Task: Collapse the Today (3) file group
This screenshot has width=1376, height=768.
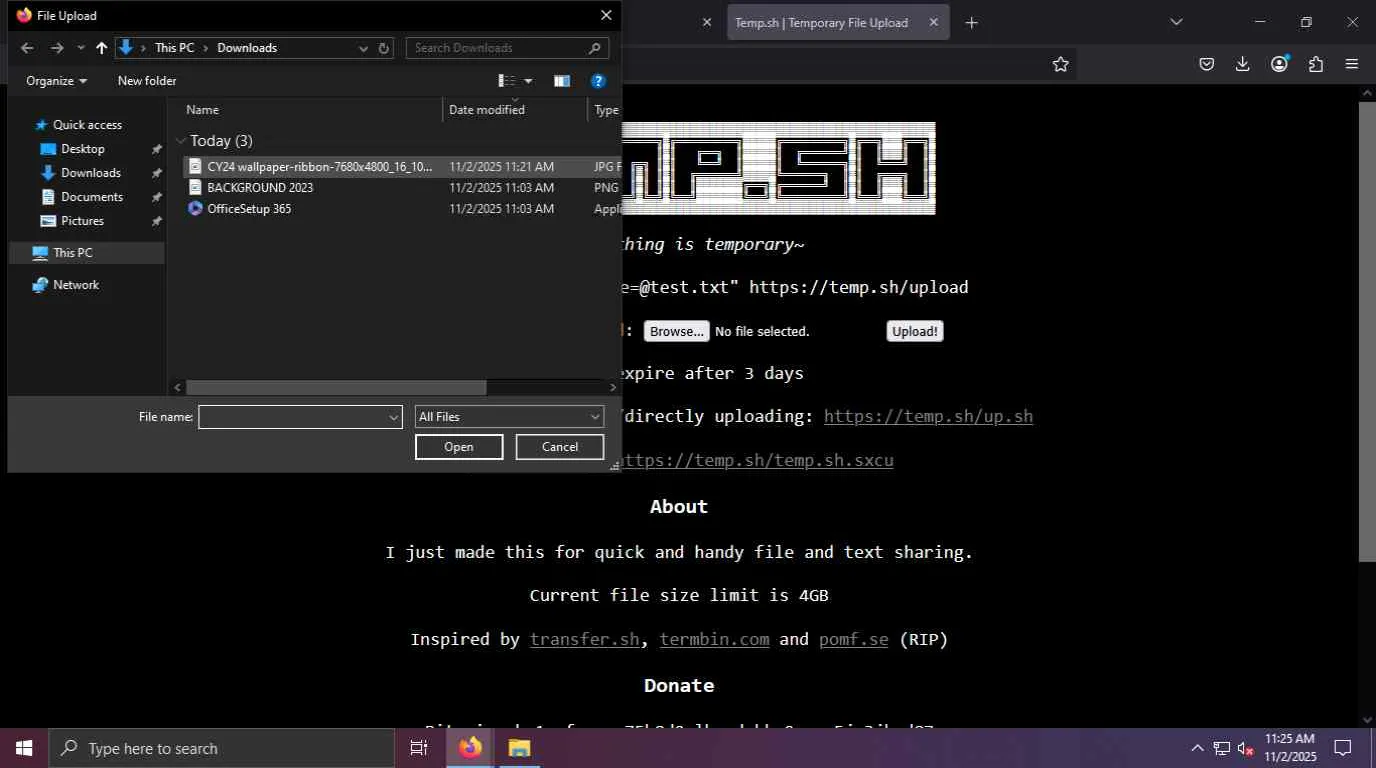Action: (180, 141)
